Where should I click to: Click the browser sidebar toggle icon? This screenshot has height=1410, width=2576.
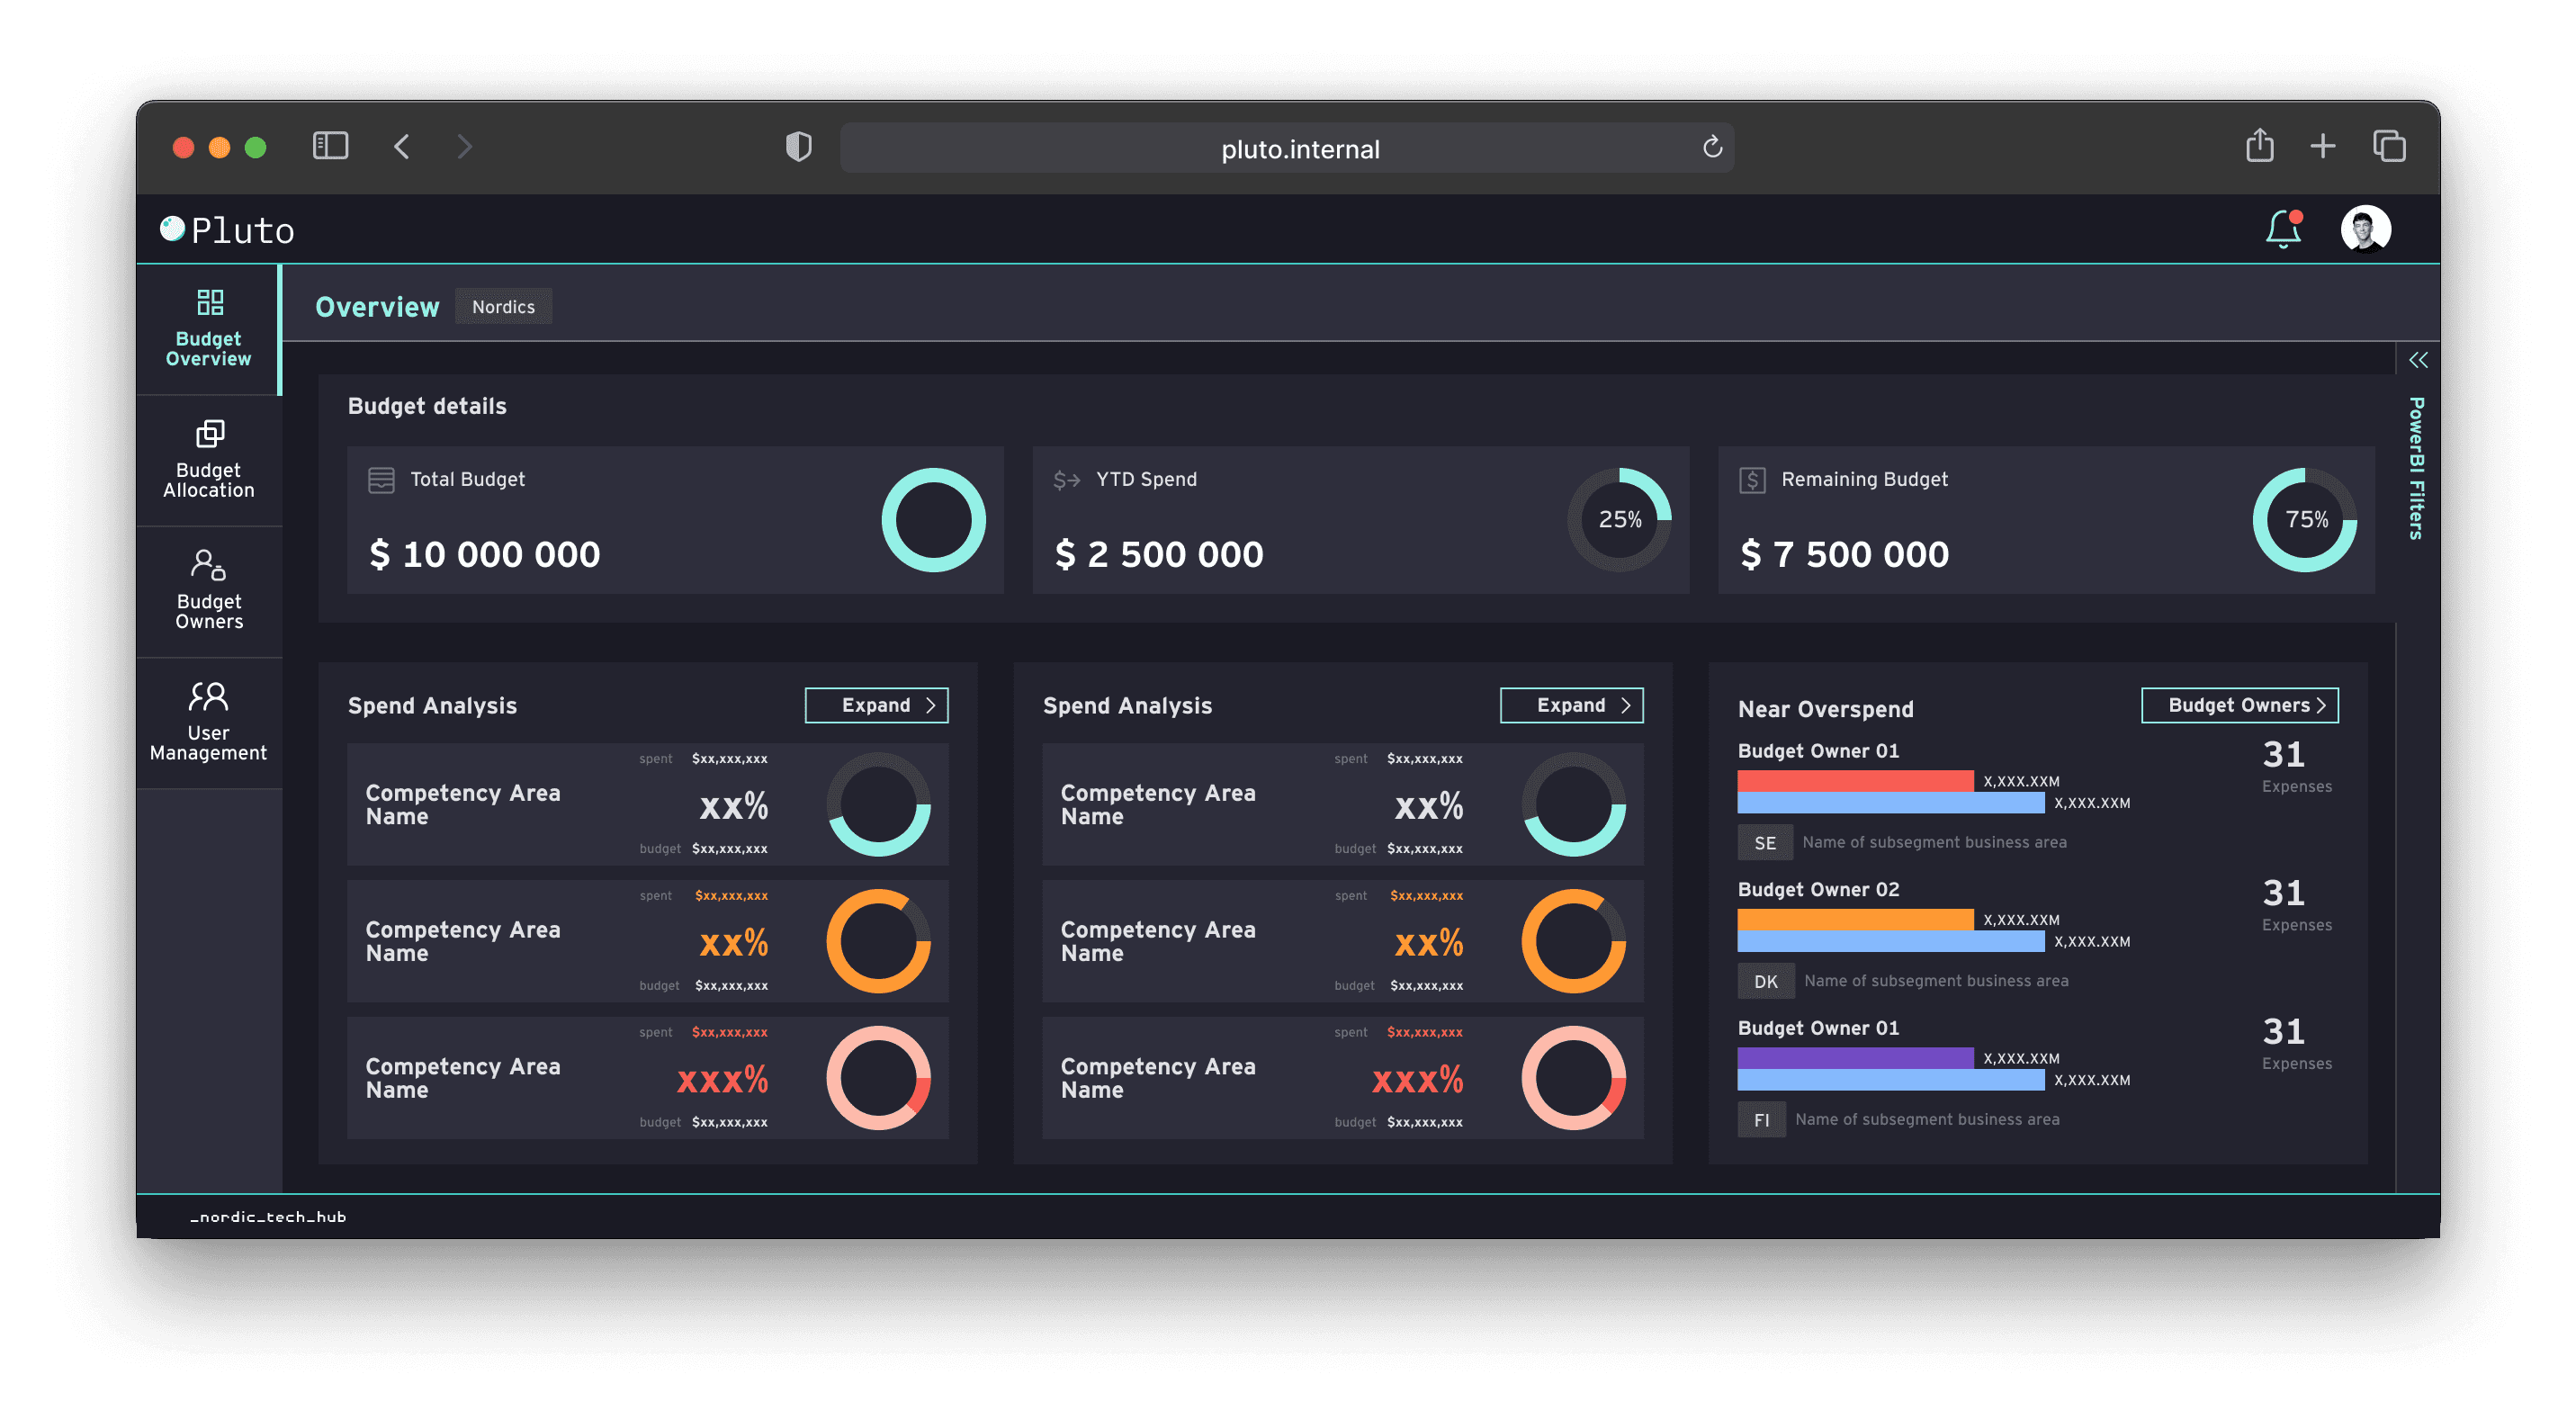coord(330,147)
